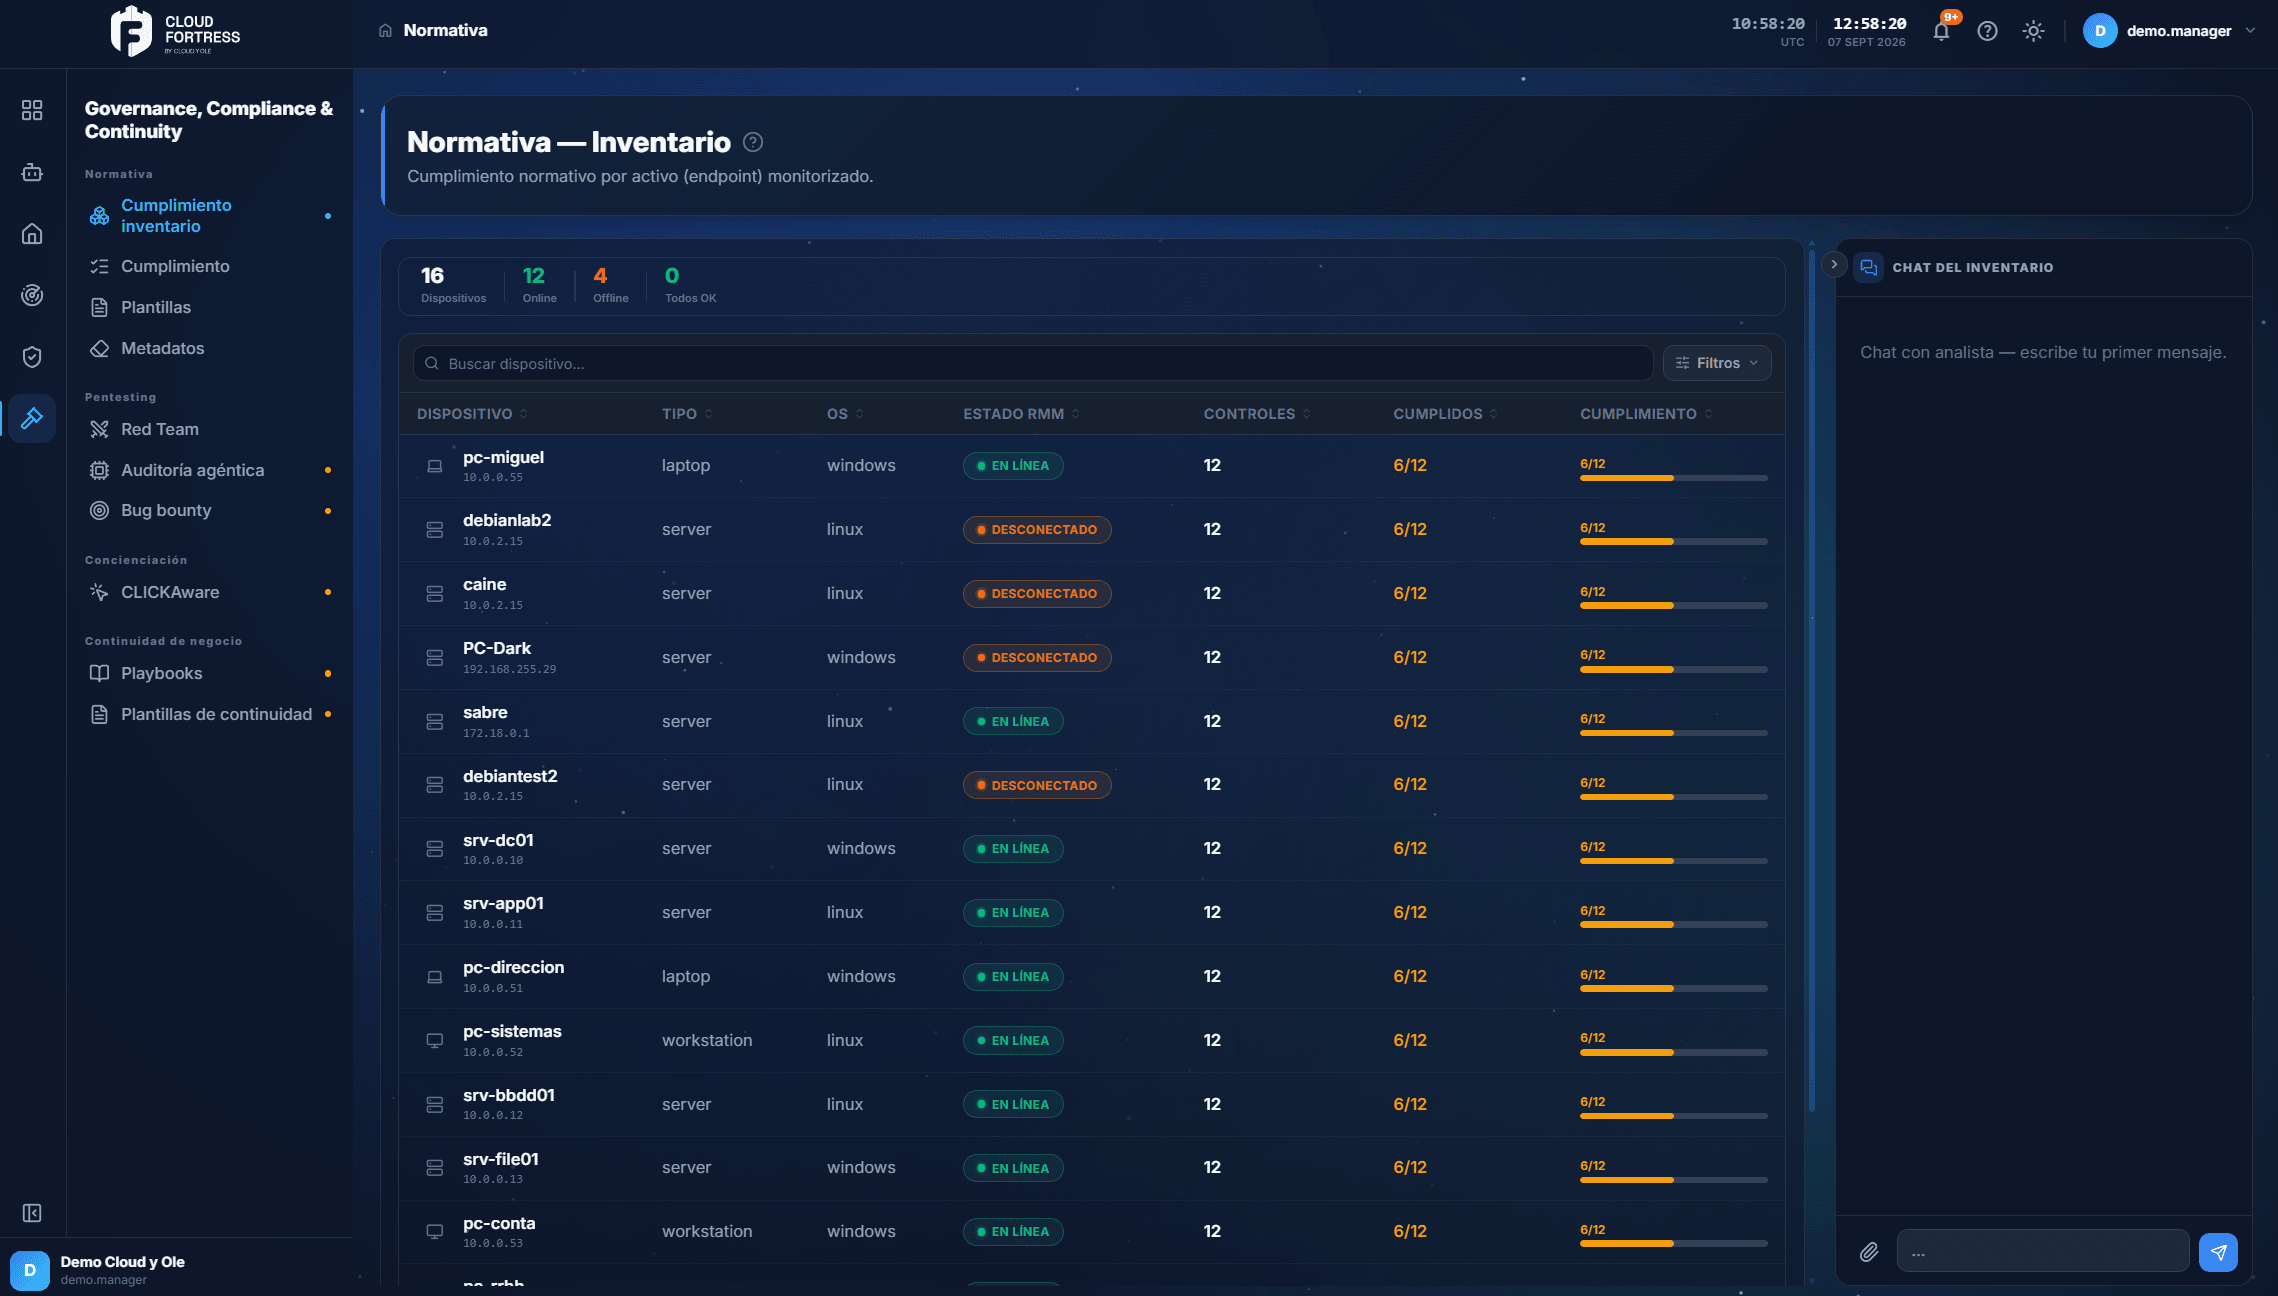Open Cumplimiento inventario menu item
This screenshot has height=1296, width=2278.
tap(210, 215)
